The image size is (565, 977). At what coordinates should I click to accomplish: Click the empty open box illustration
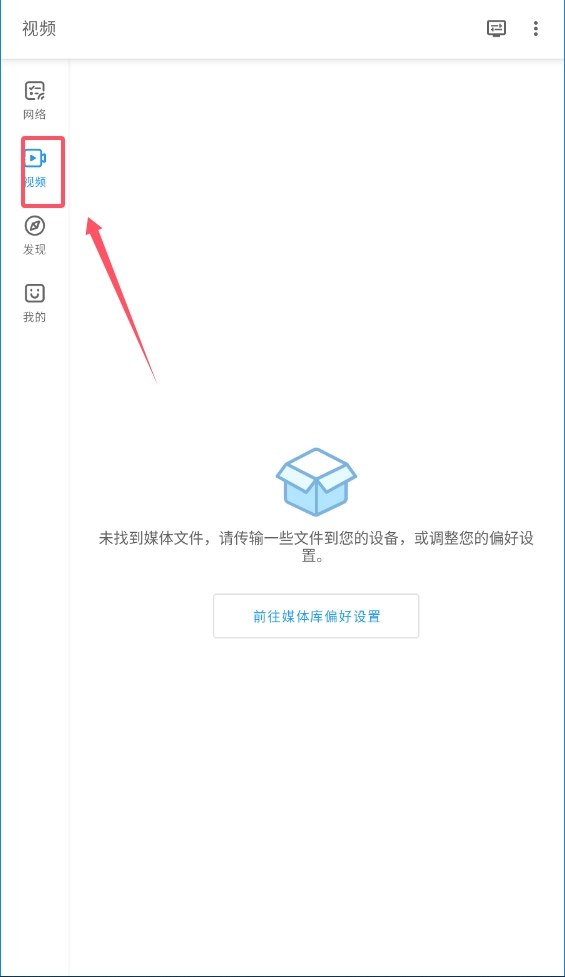click(316, 482)
